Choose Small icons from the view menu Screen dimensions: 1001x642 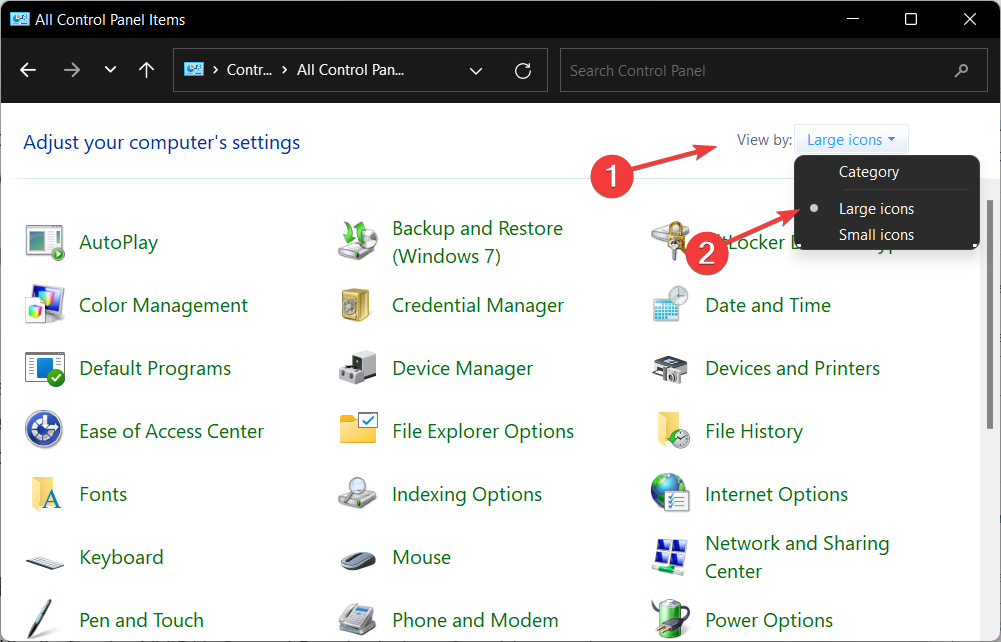(876, 235)
